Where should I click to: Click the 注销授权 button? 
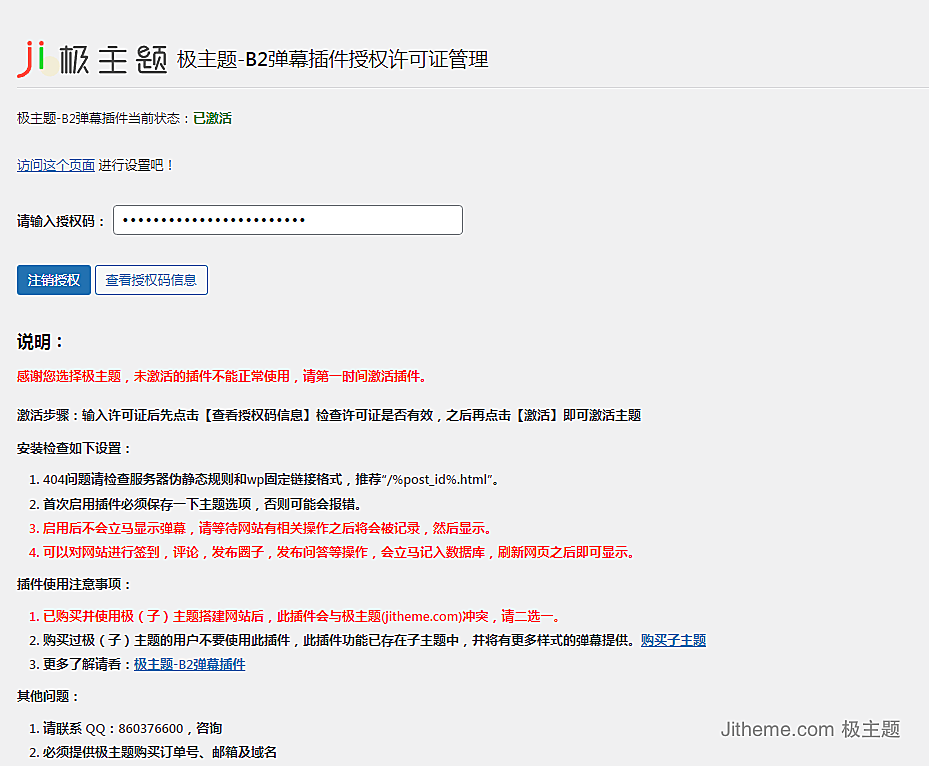tap(54, 280)
